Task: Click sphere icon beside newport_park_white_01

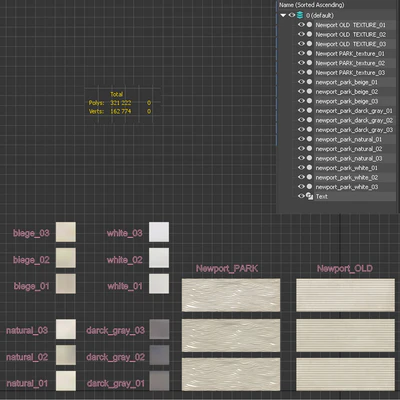Action: (x=310, y=168)
